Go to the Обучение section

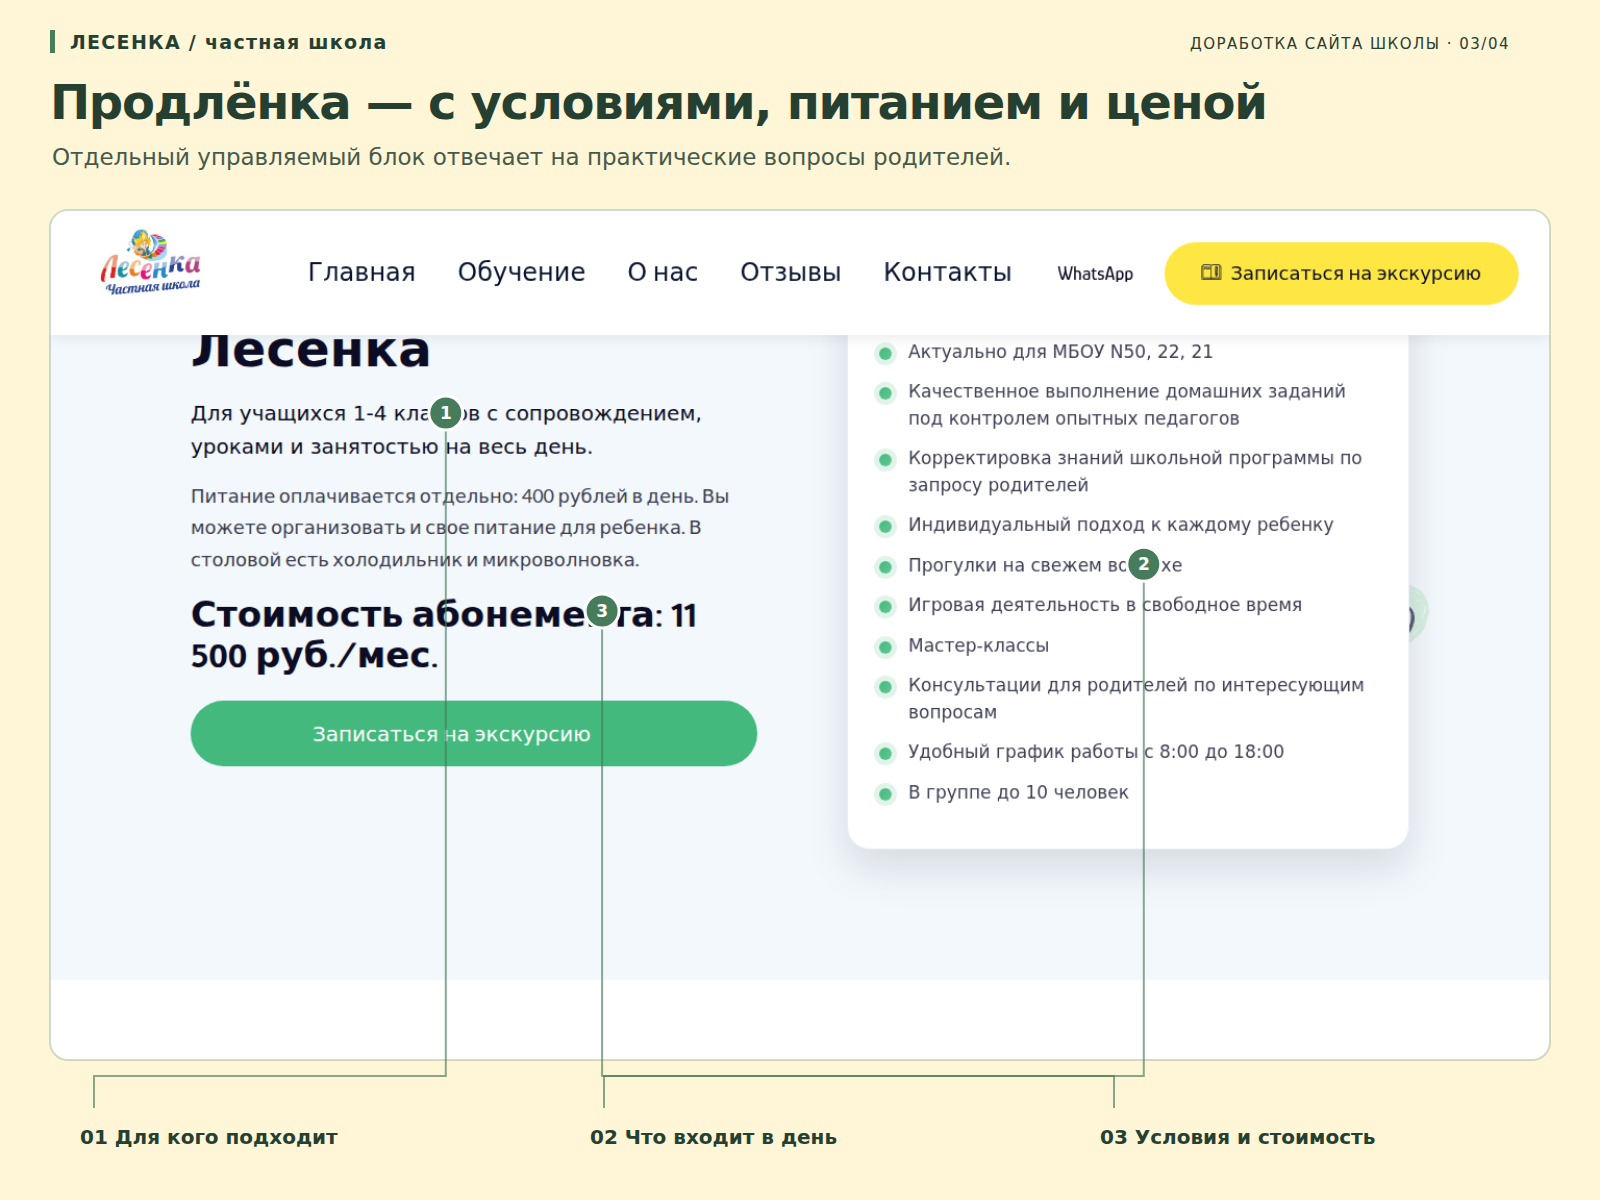point(521,272)
